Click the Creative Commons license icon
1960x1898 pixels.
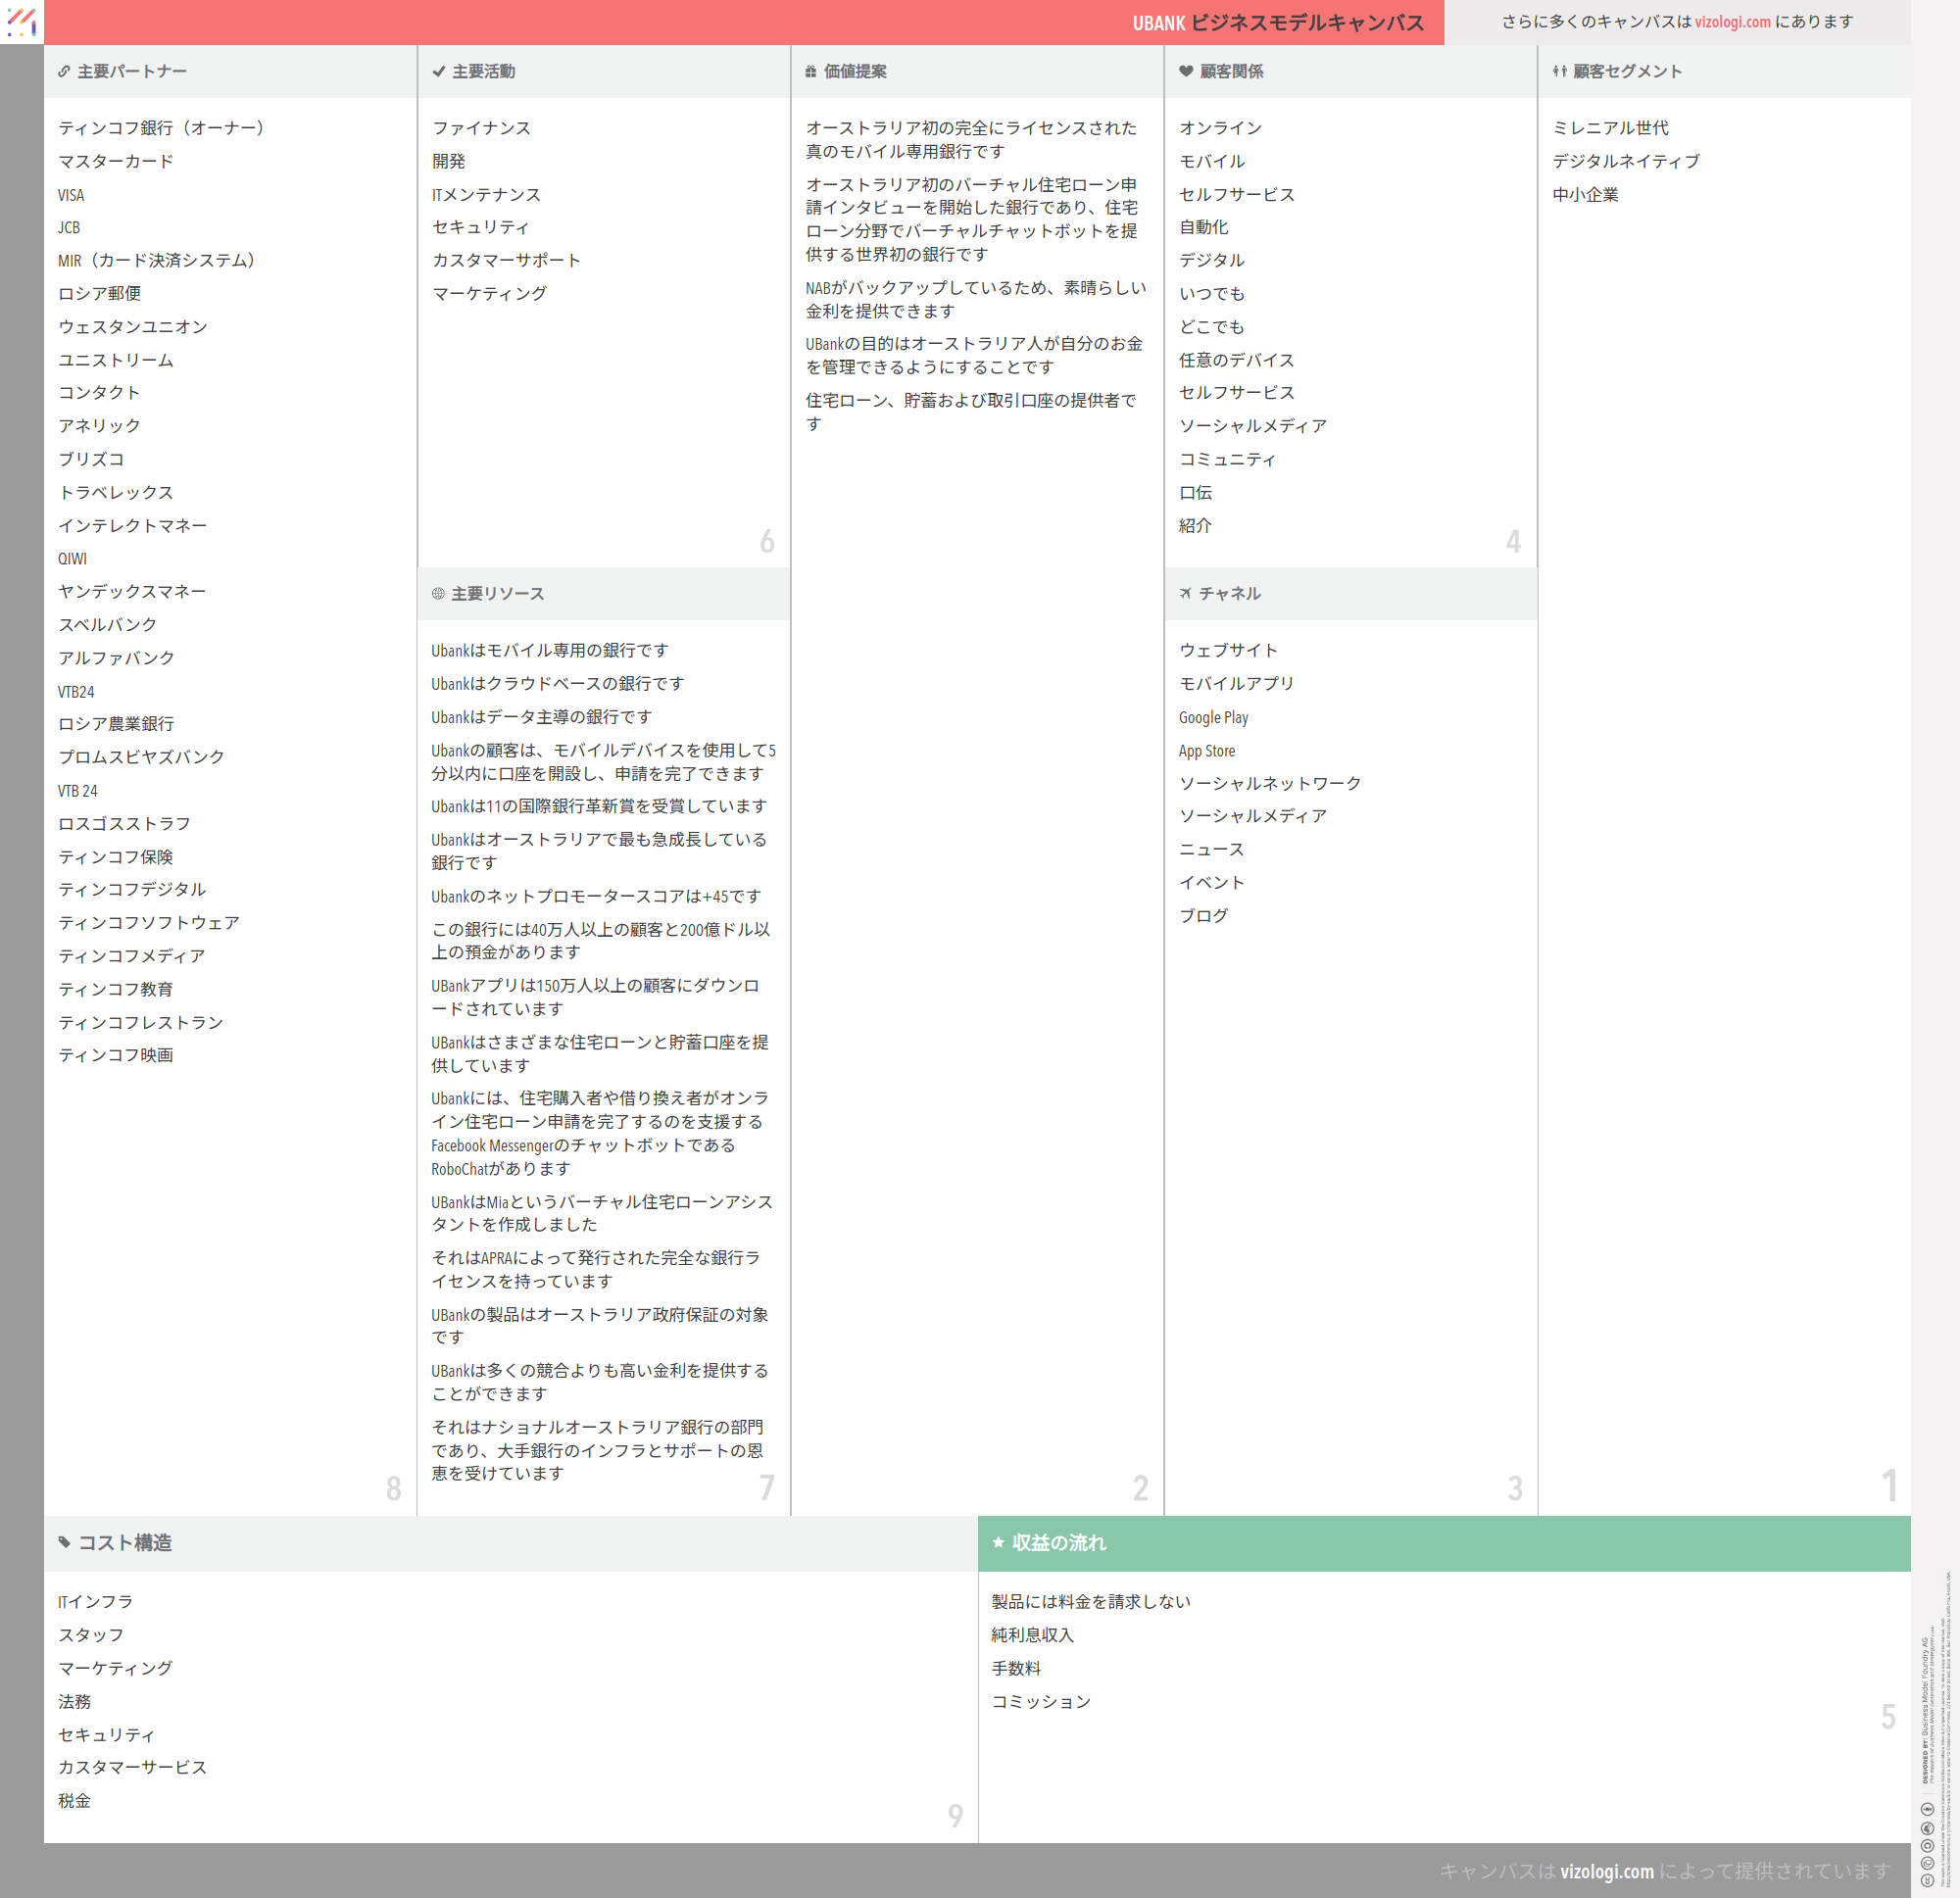point(1927,1880)
